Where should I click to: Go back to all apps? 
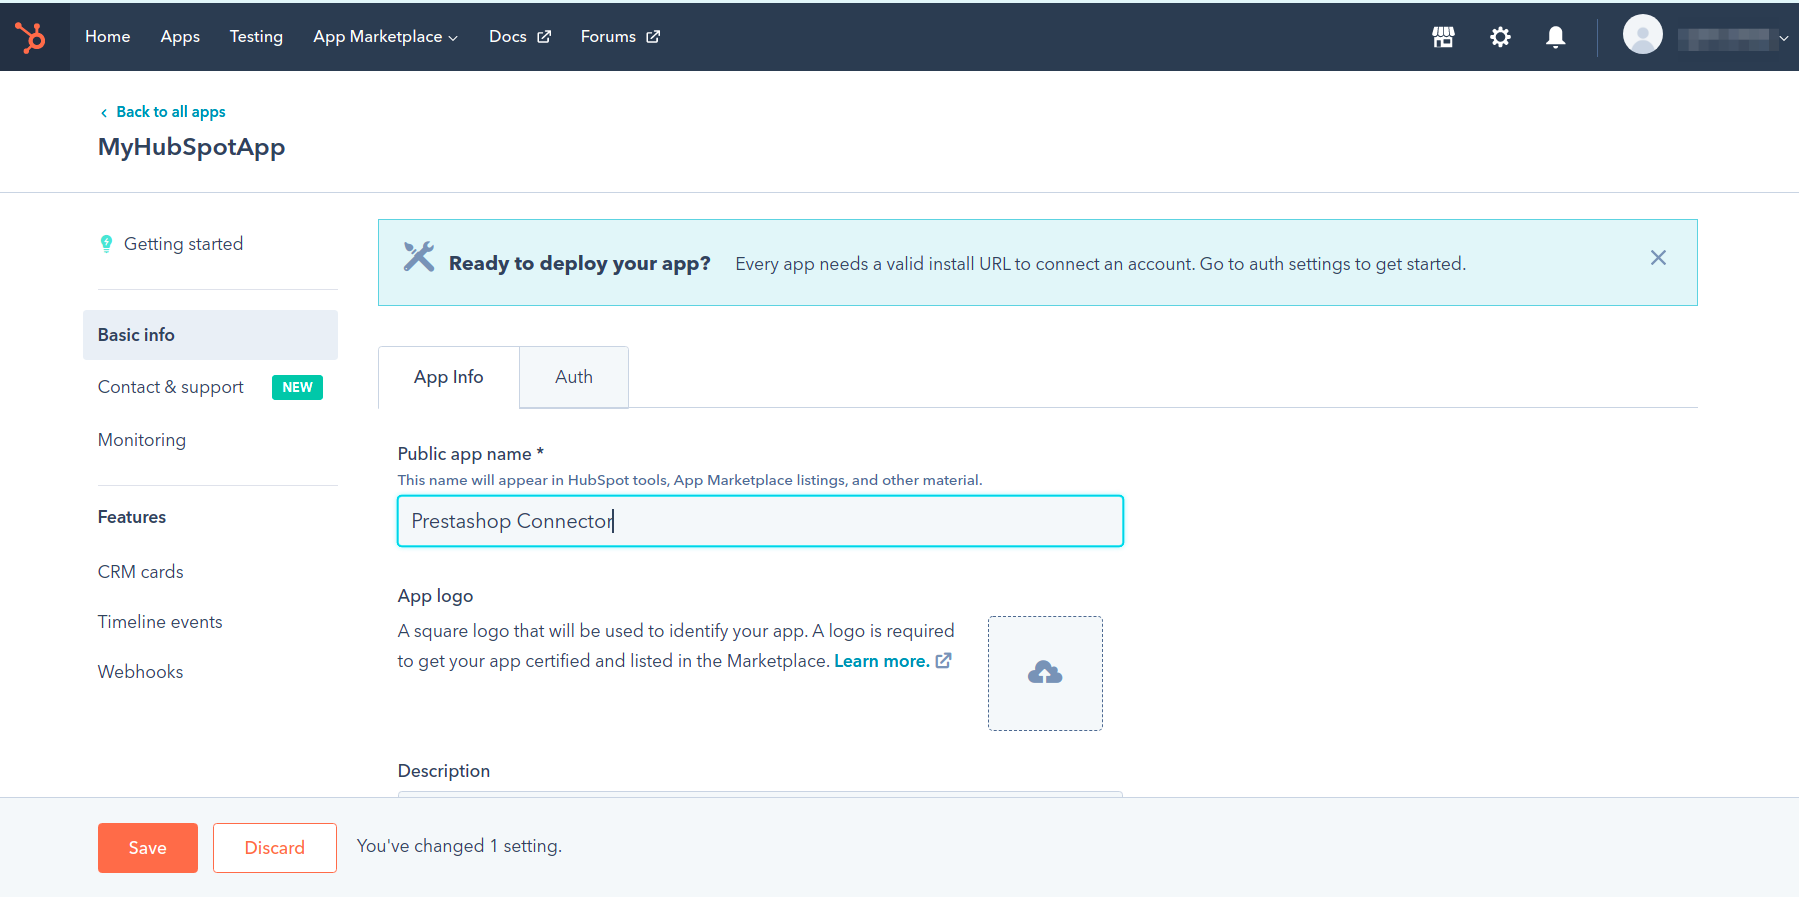click(163, 112)
